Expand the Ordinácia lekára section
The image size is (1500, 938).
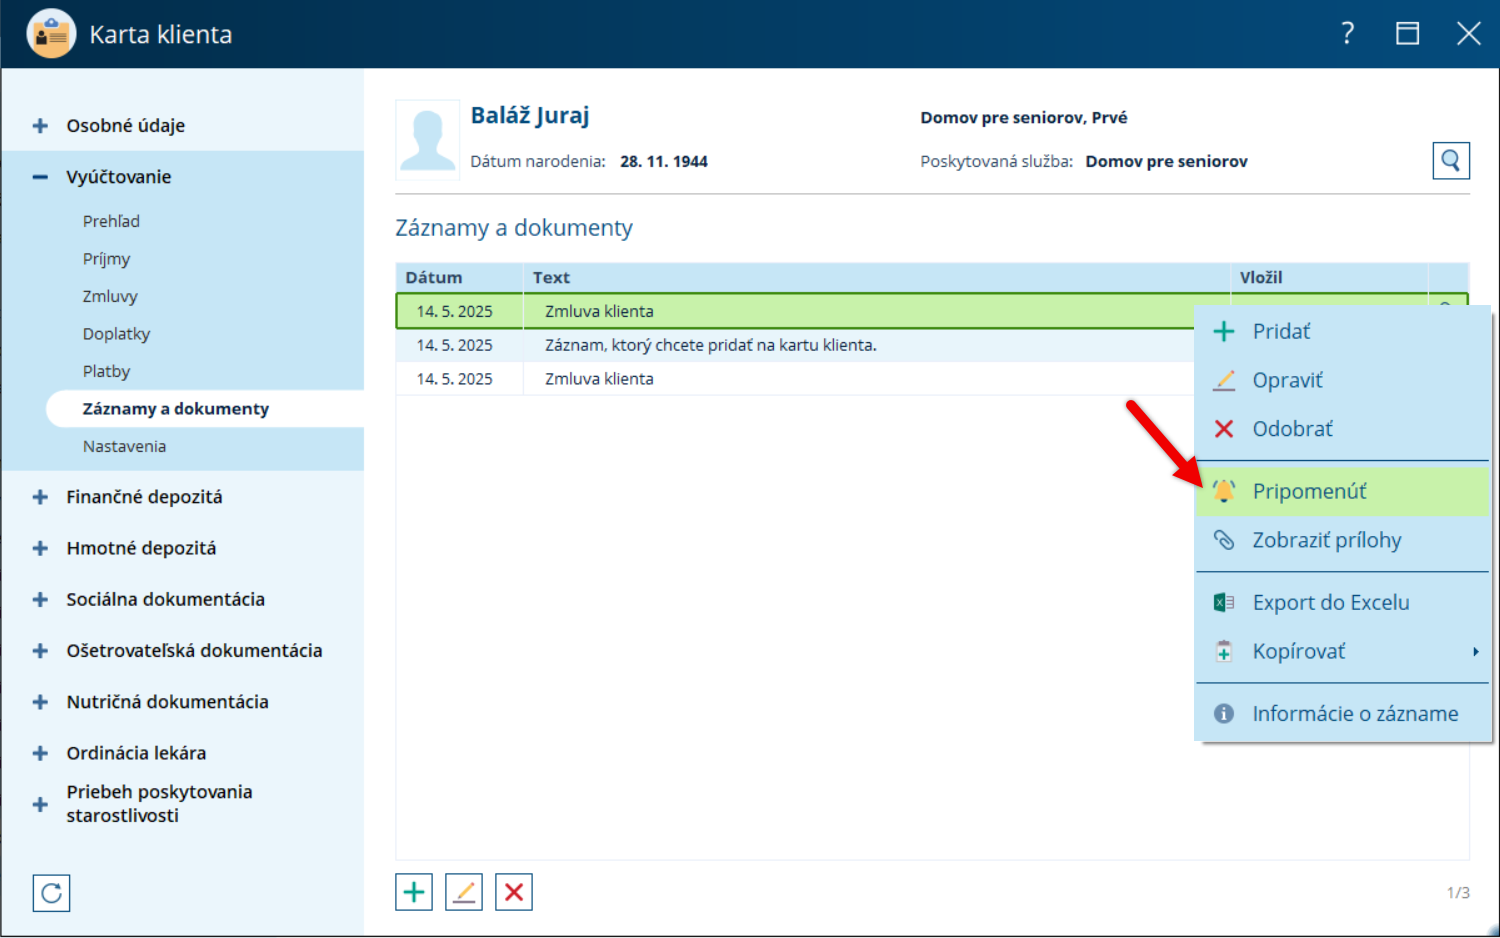(40, 753)
